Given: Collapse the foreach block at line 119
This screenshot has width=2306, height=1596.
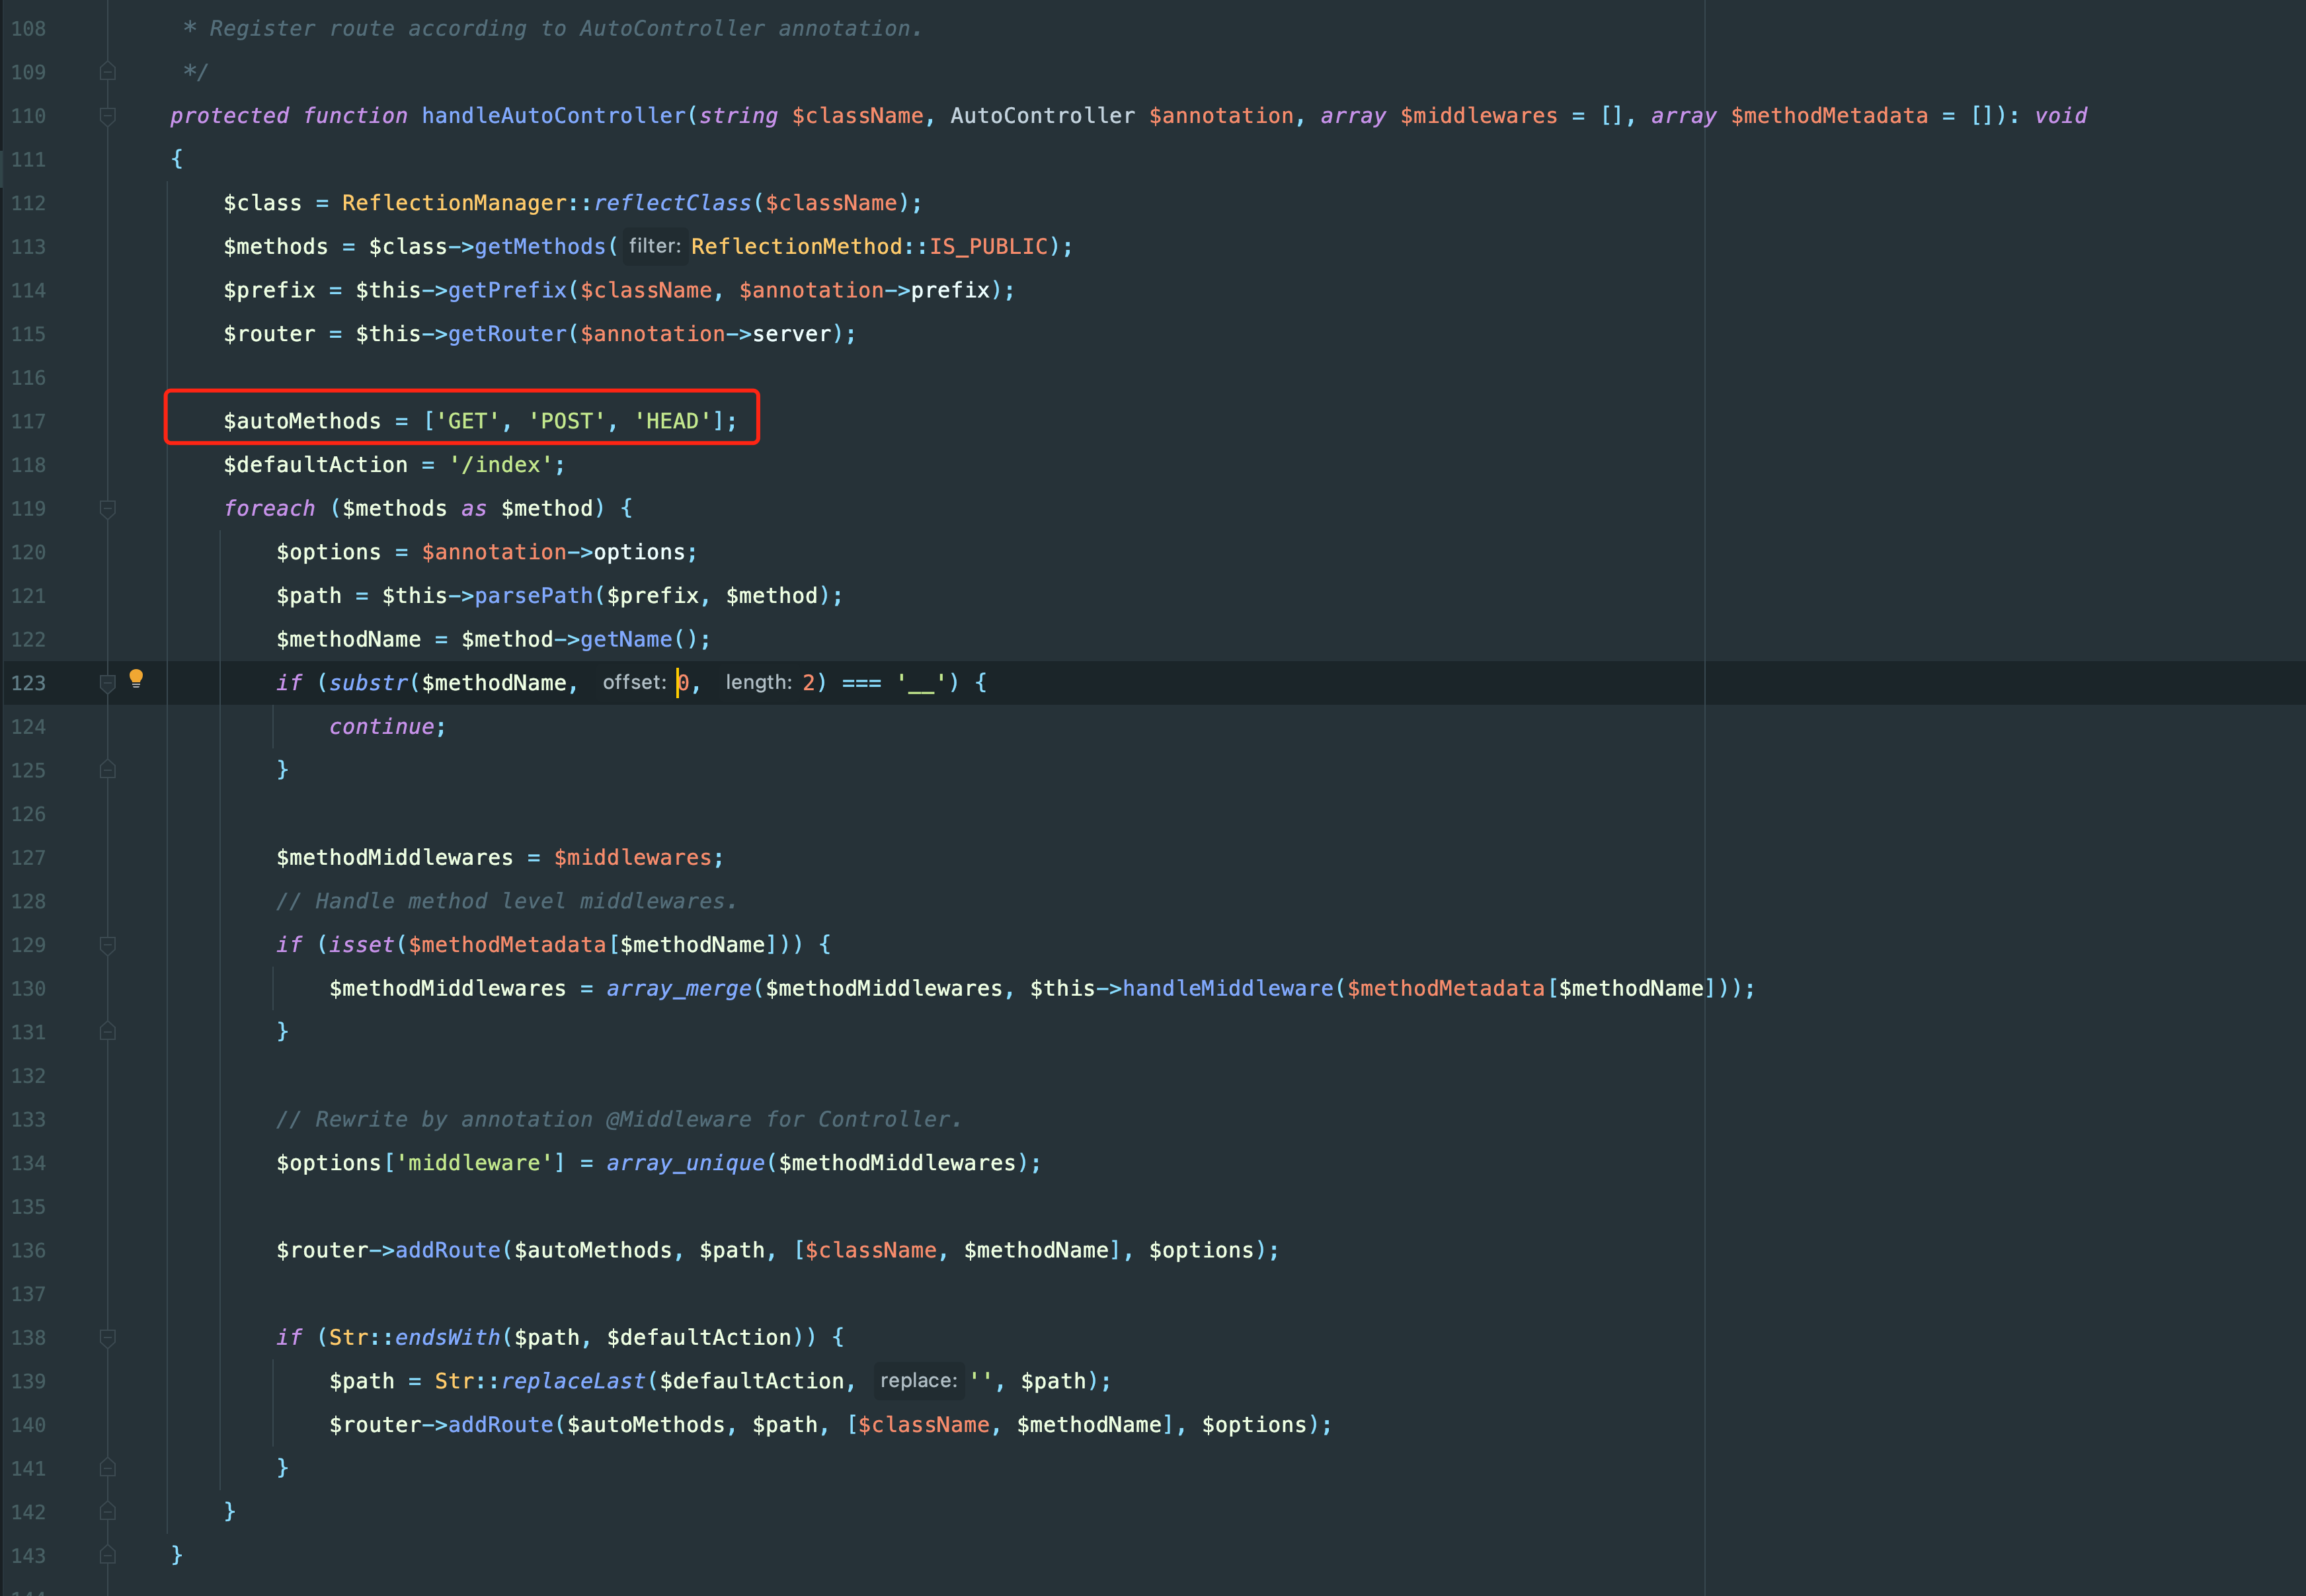Looking at the screenshot, I should click(x=108, y=508).
